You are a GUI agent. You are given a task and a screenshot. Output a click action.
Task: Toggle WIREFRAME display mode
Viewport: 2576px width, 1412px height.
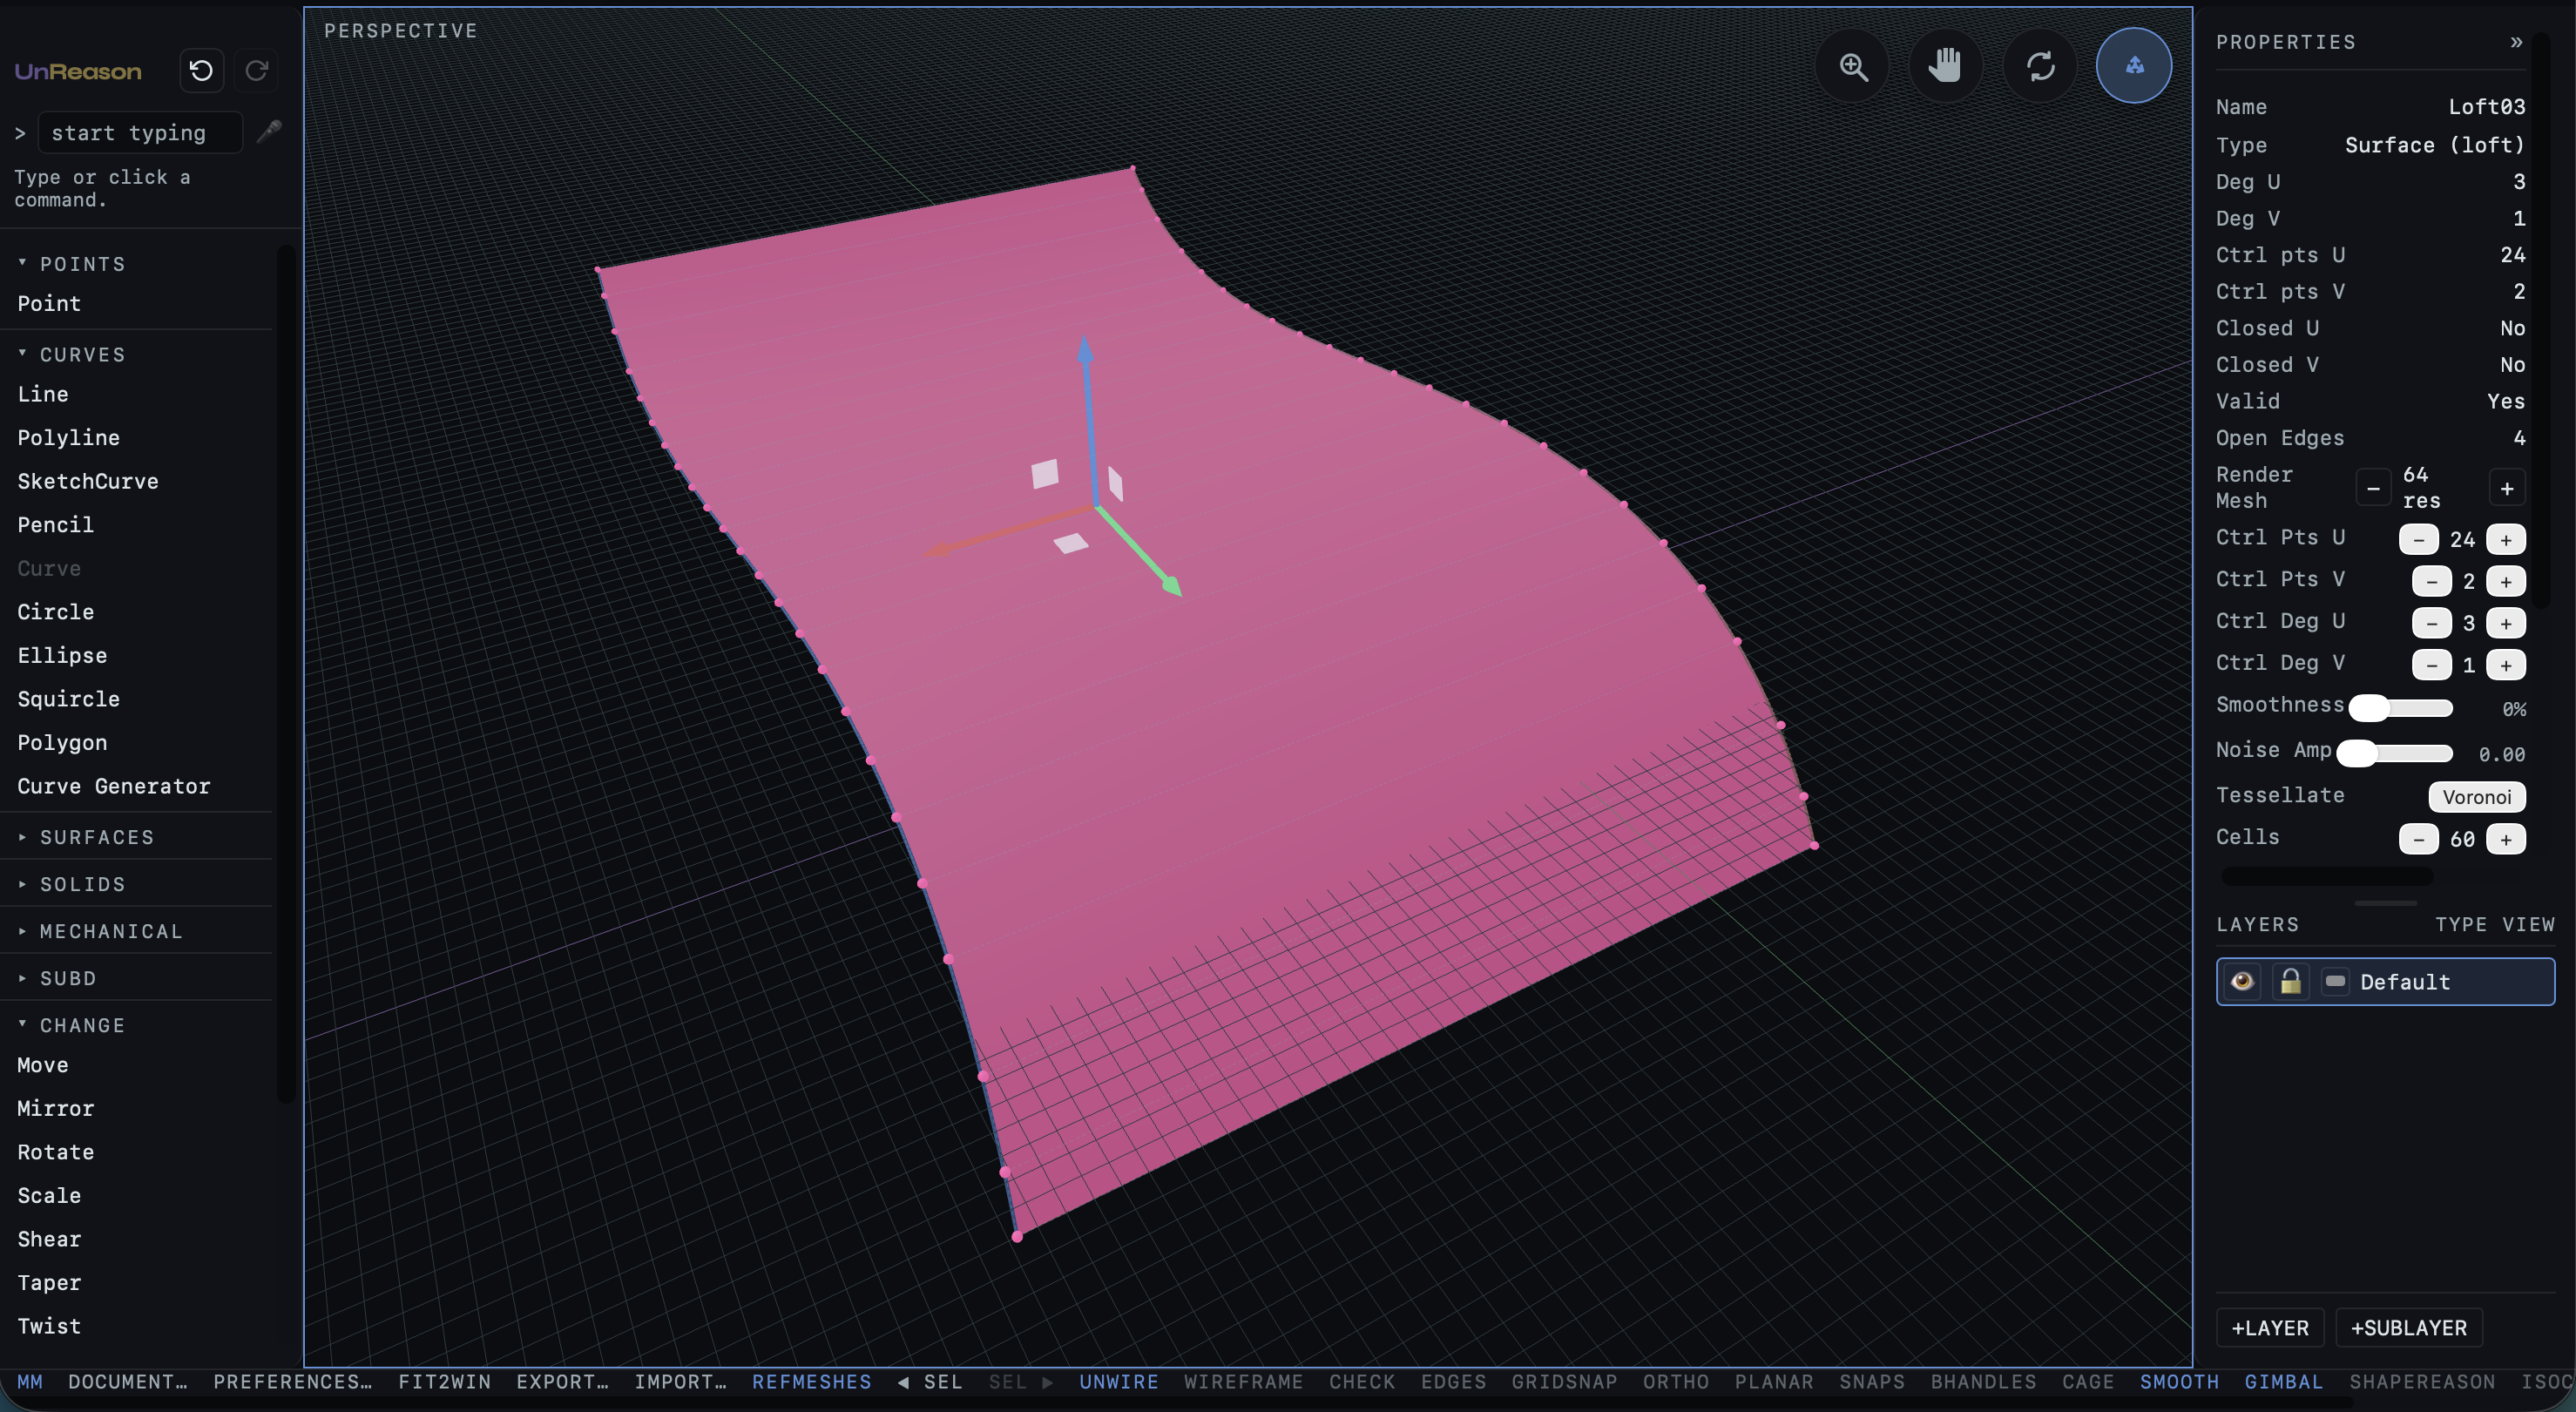click(1243, 1381)
